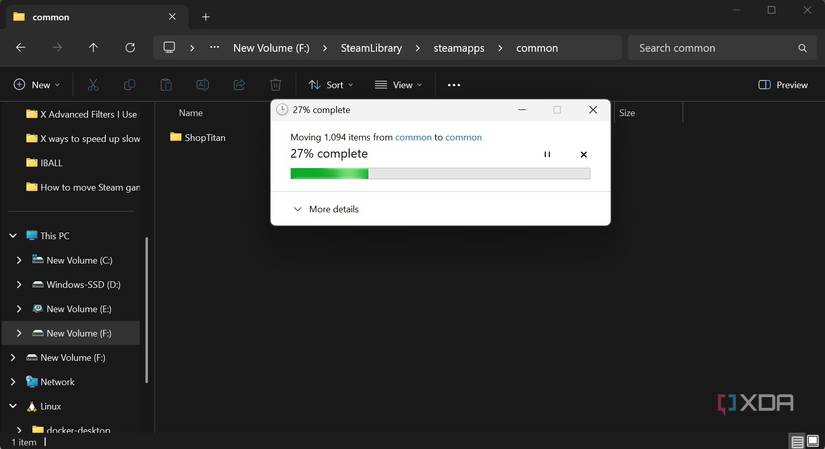Click the sidebar vertical scrollbar
Viewport: 825px width, 449px height.
(x=146, y=311)
